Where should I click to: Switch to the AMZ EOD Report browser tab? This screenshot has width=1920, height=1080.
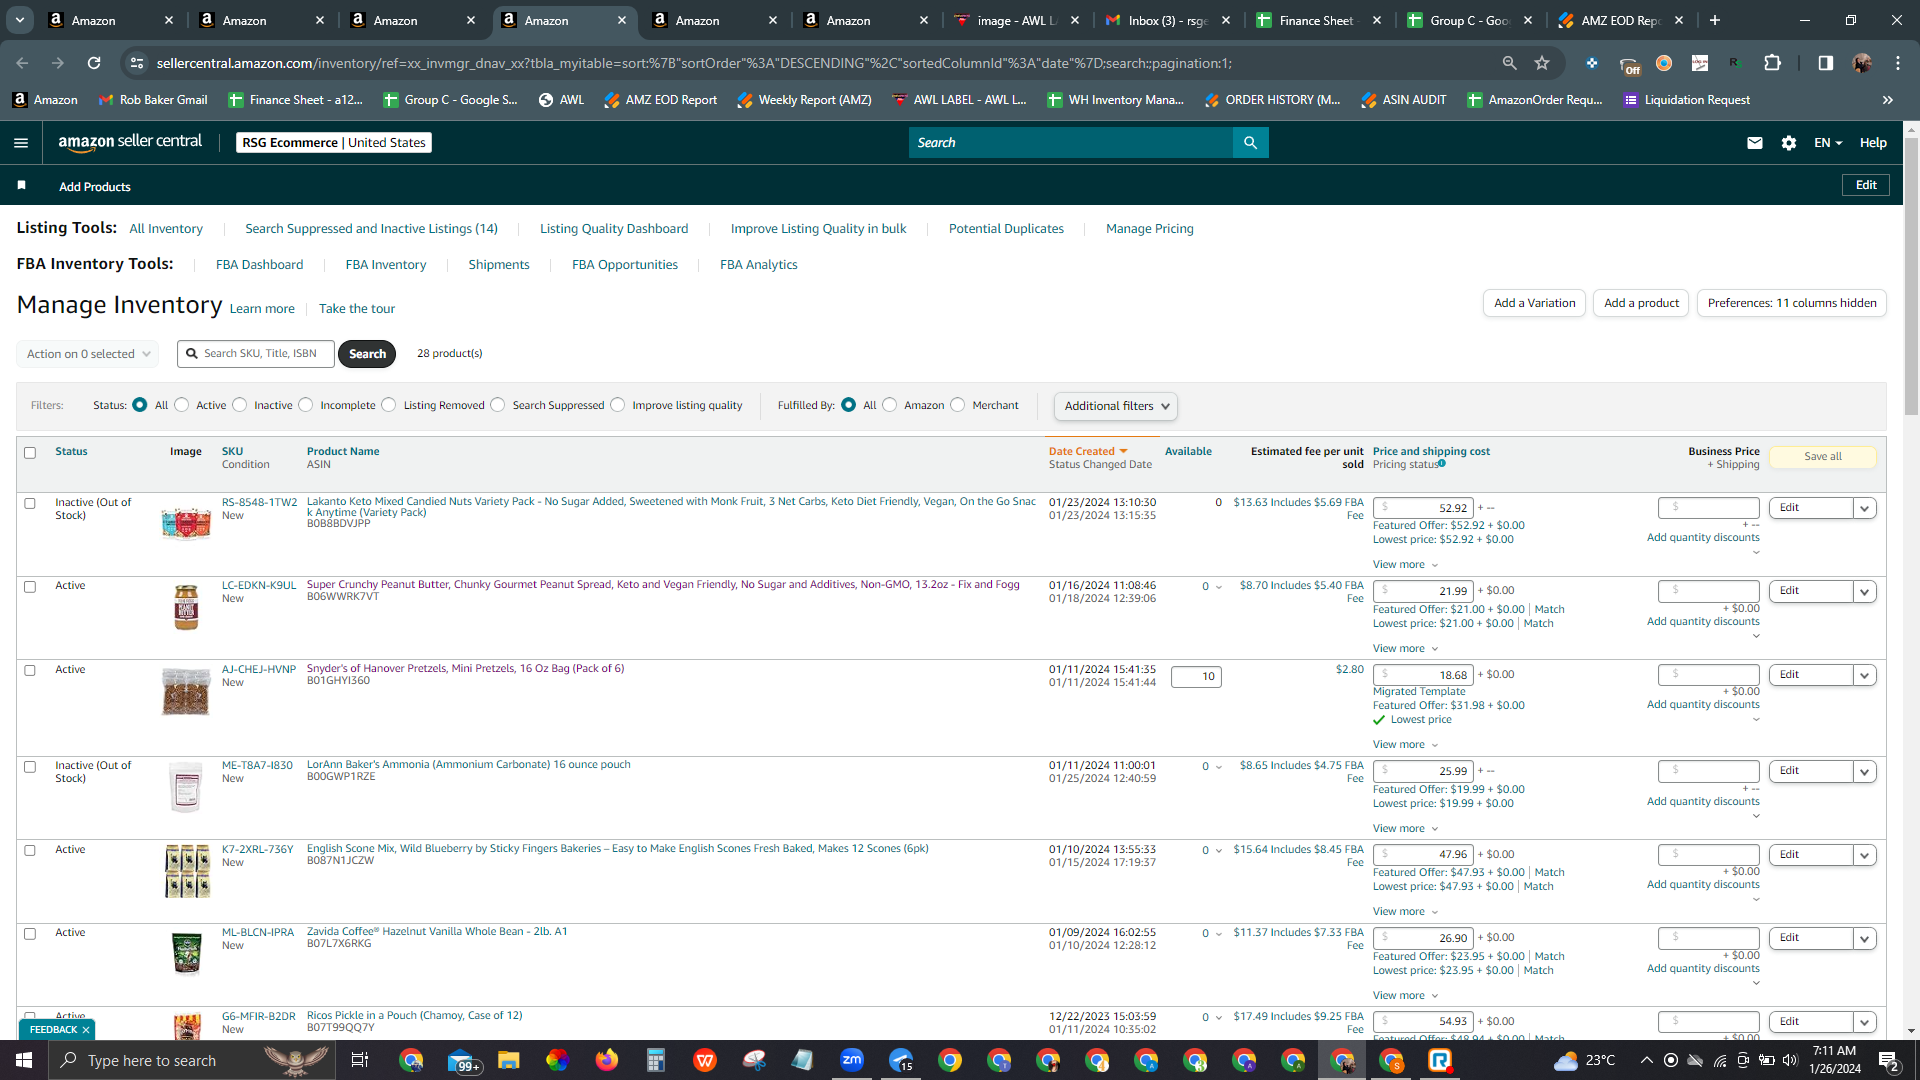point(1622,20)
